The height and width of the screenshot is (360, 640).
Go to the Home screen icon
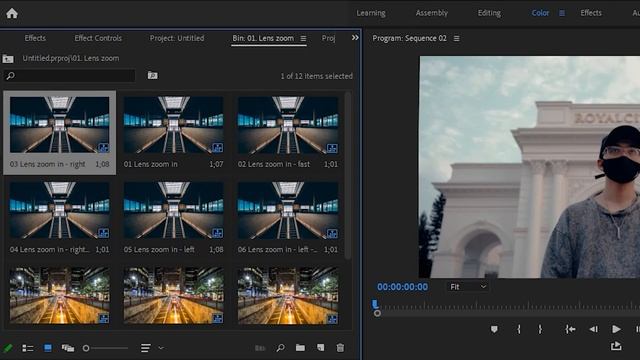click(x=12, y=13)
